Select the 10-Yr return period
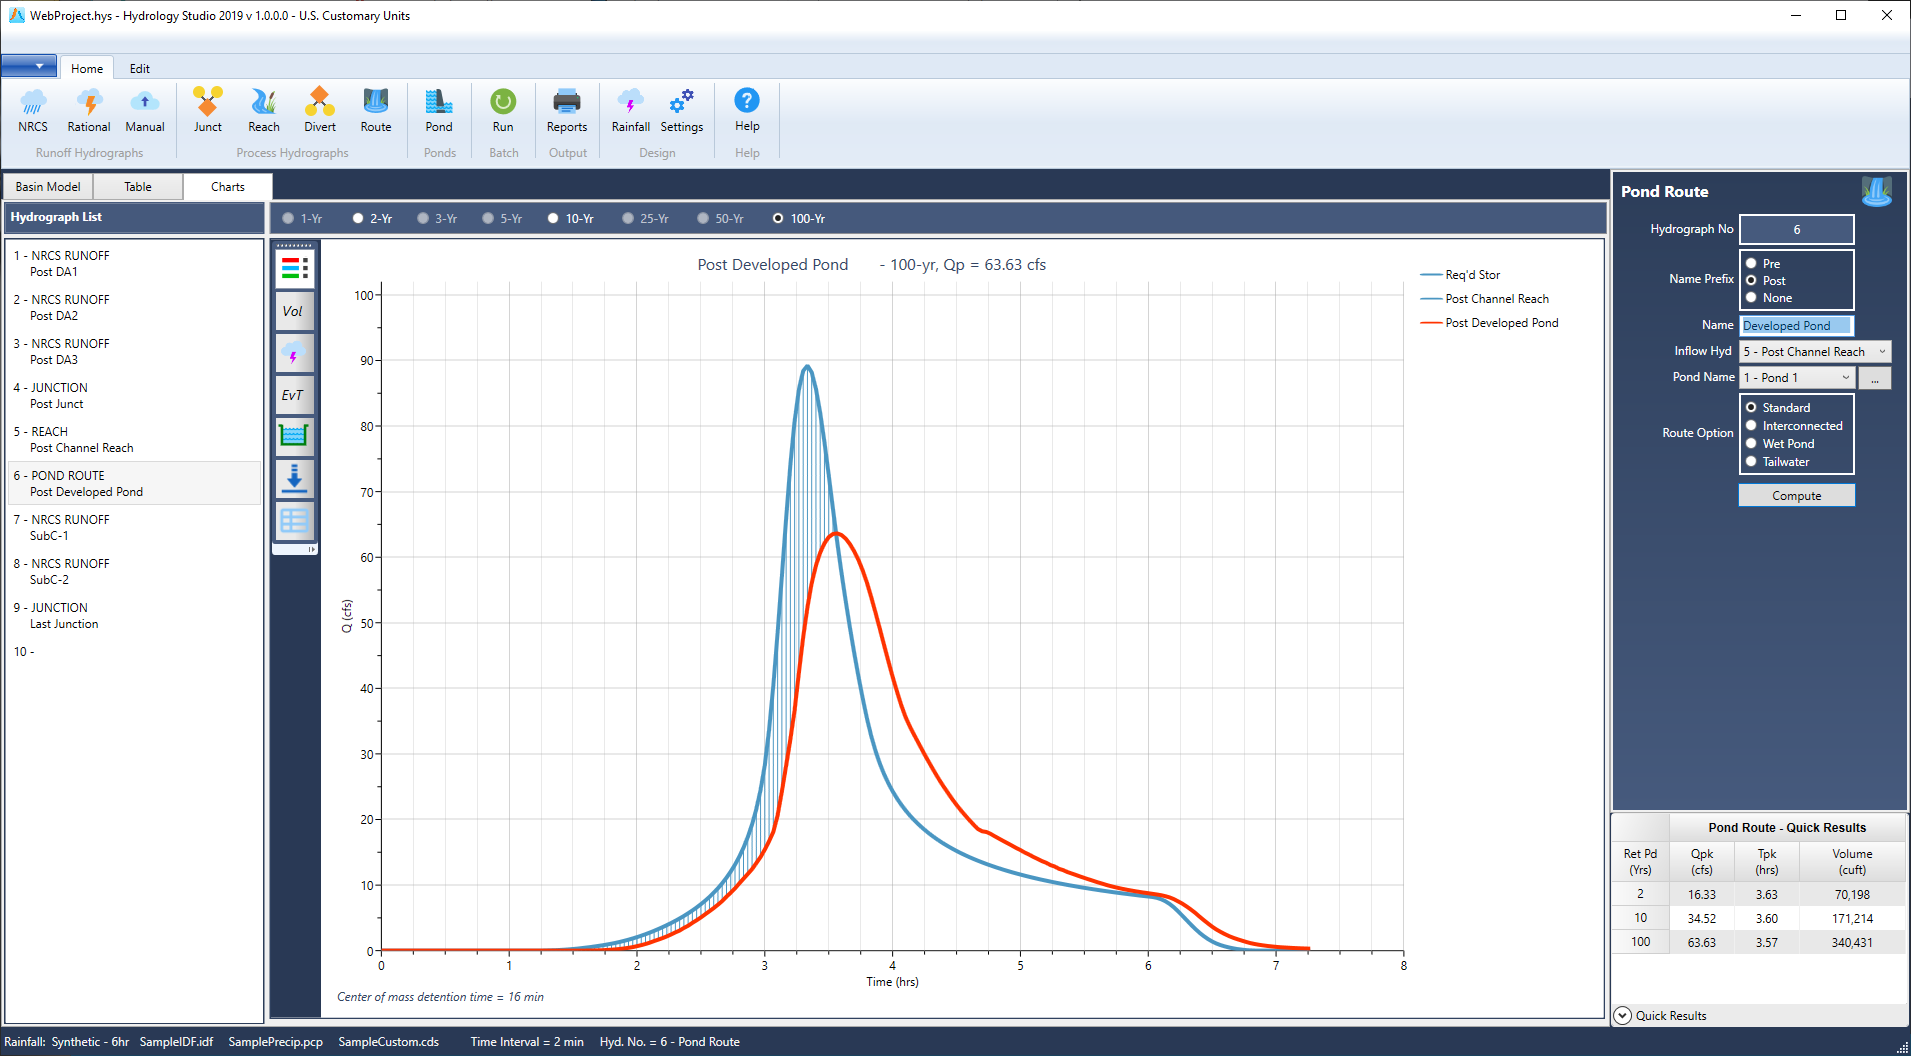The image size is (1911, 1056). point(553,219)
